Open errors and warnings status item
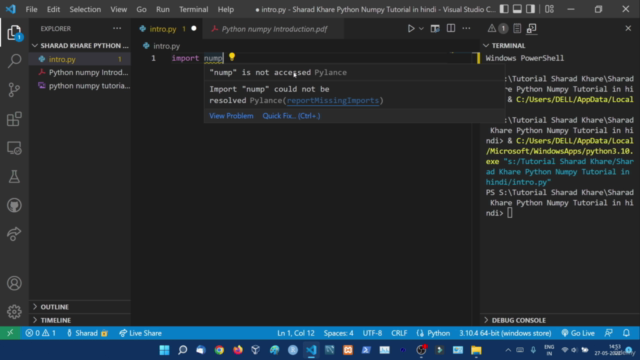Viewport: 640px width, 360px height. tap(40, 333)
